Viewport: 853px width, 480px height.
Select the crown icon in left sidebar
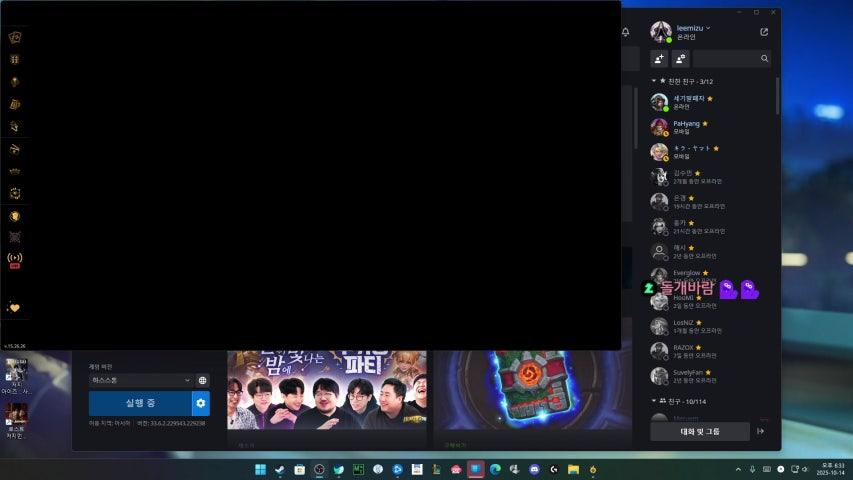pyautogui.click(x=15, y=171)
